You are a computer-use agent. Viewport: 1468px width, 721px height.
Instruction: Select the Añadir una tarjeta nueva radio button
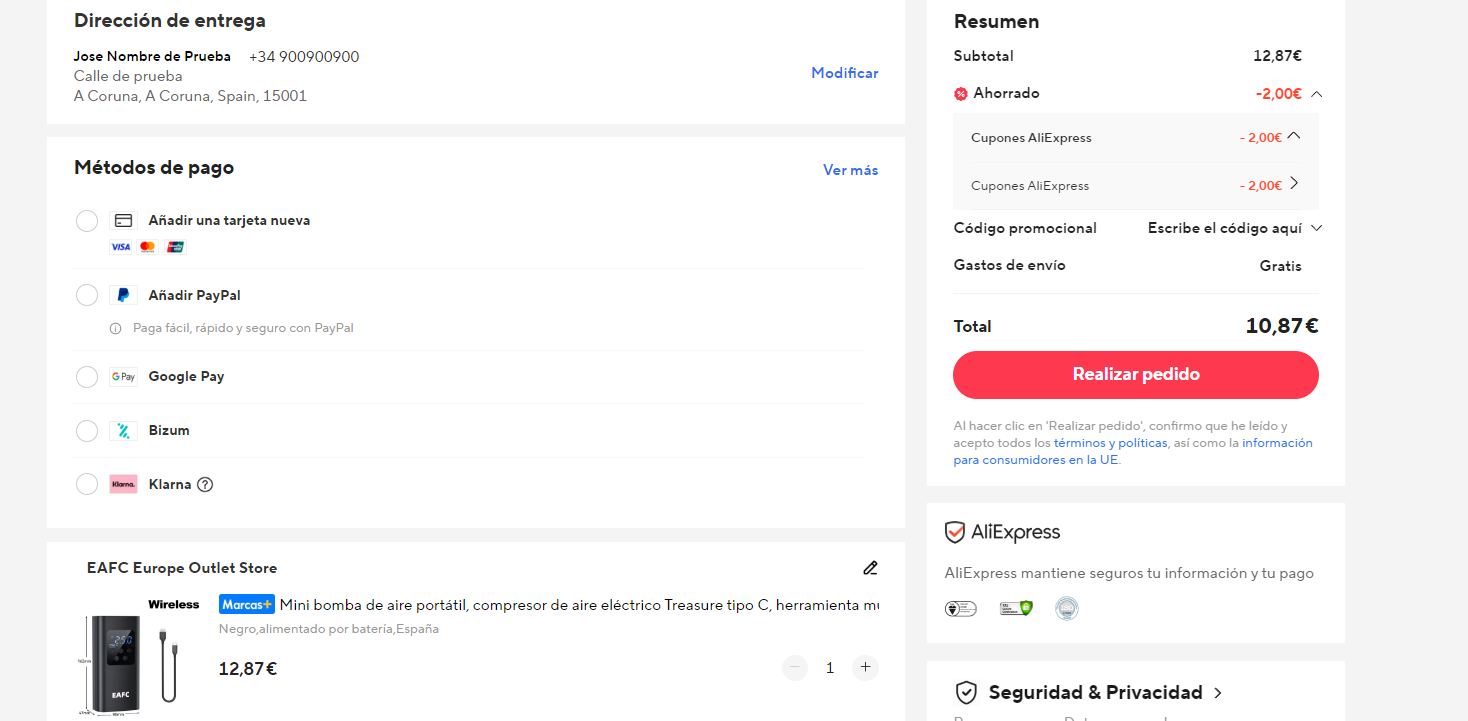pos(87,221)
